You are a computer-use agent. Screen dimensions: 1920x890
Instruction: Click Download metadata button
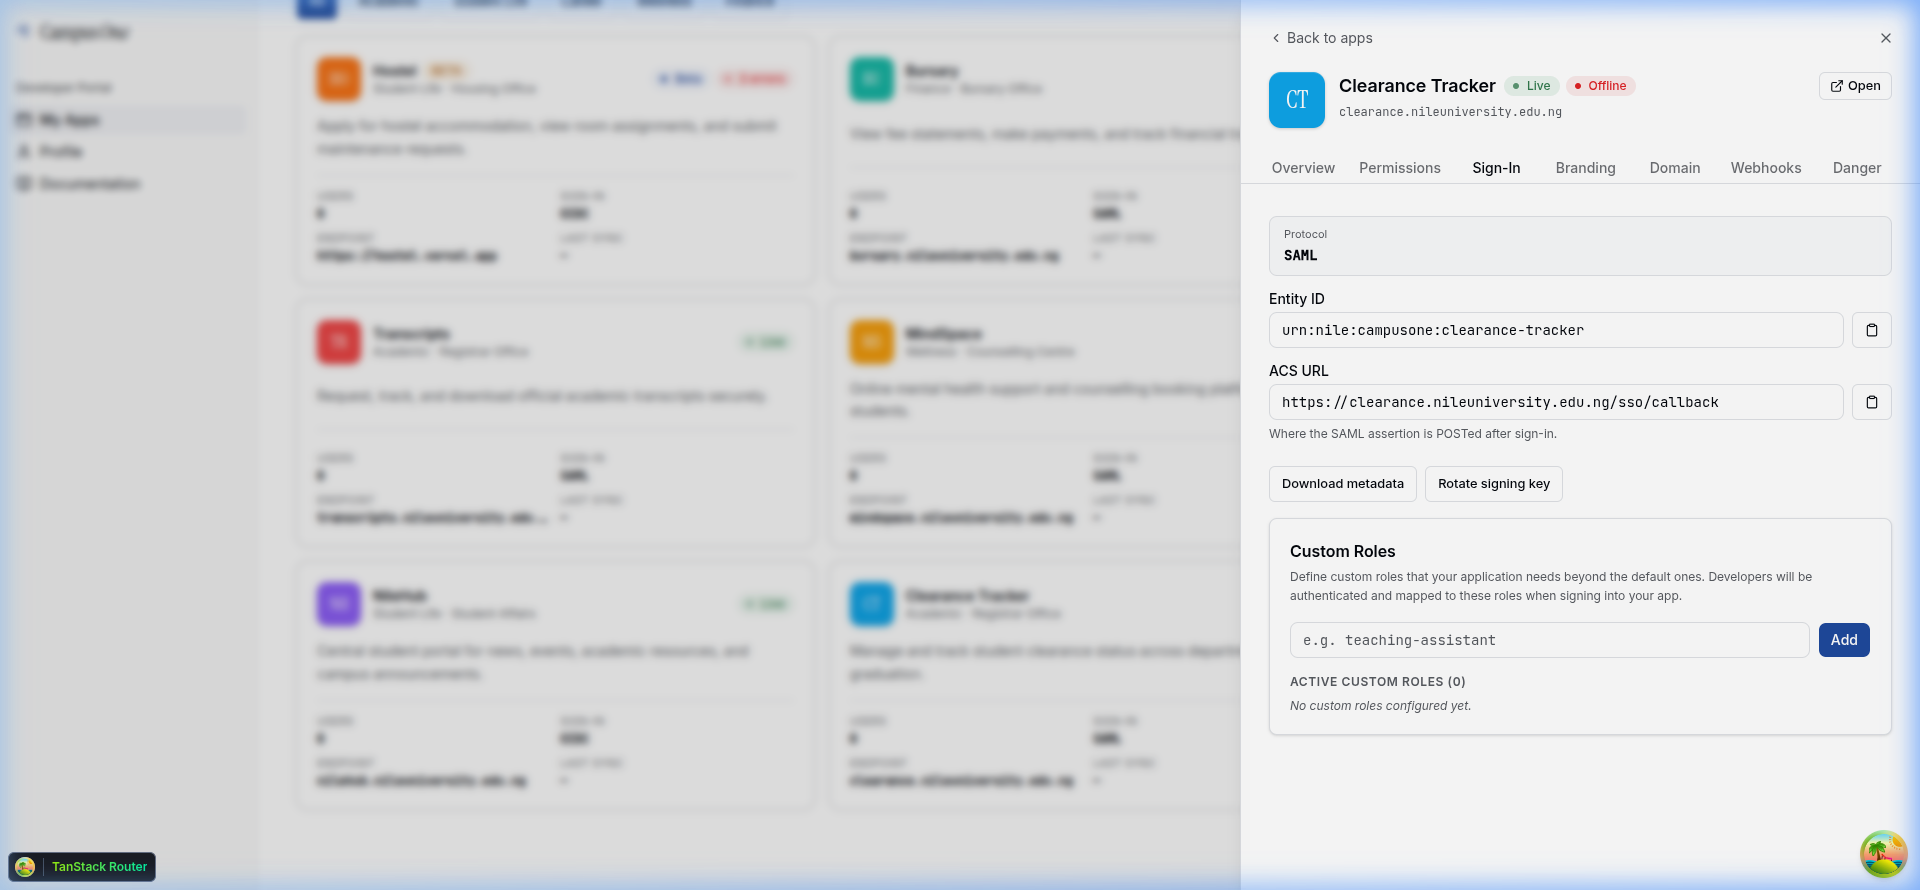(1343, 484)
